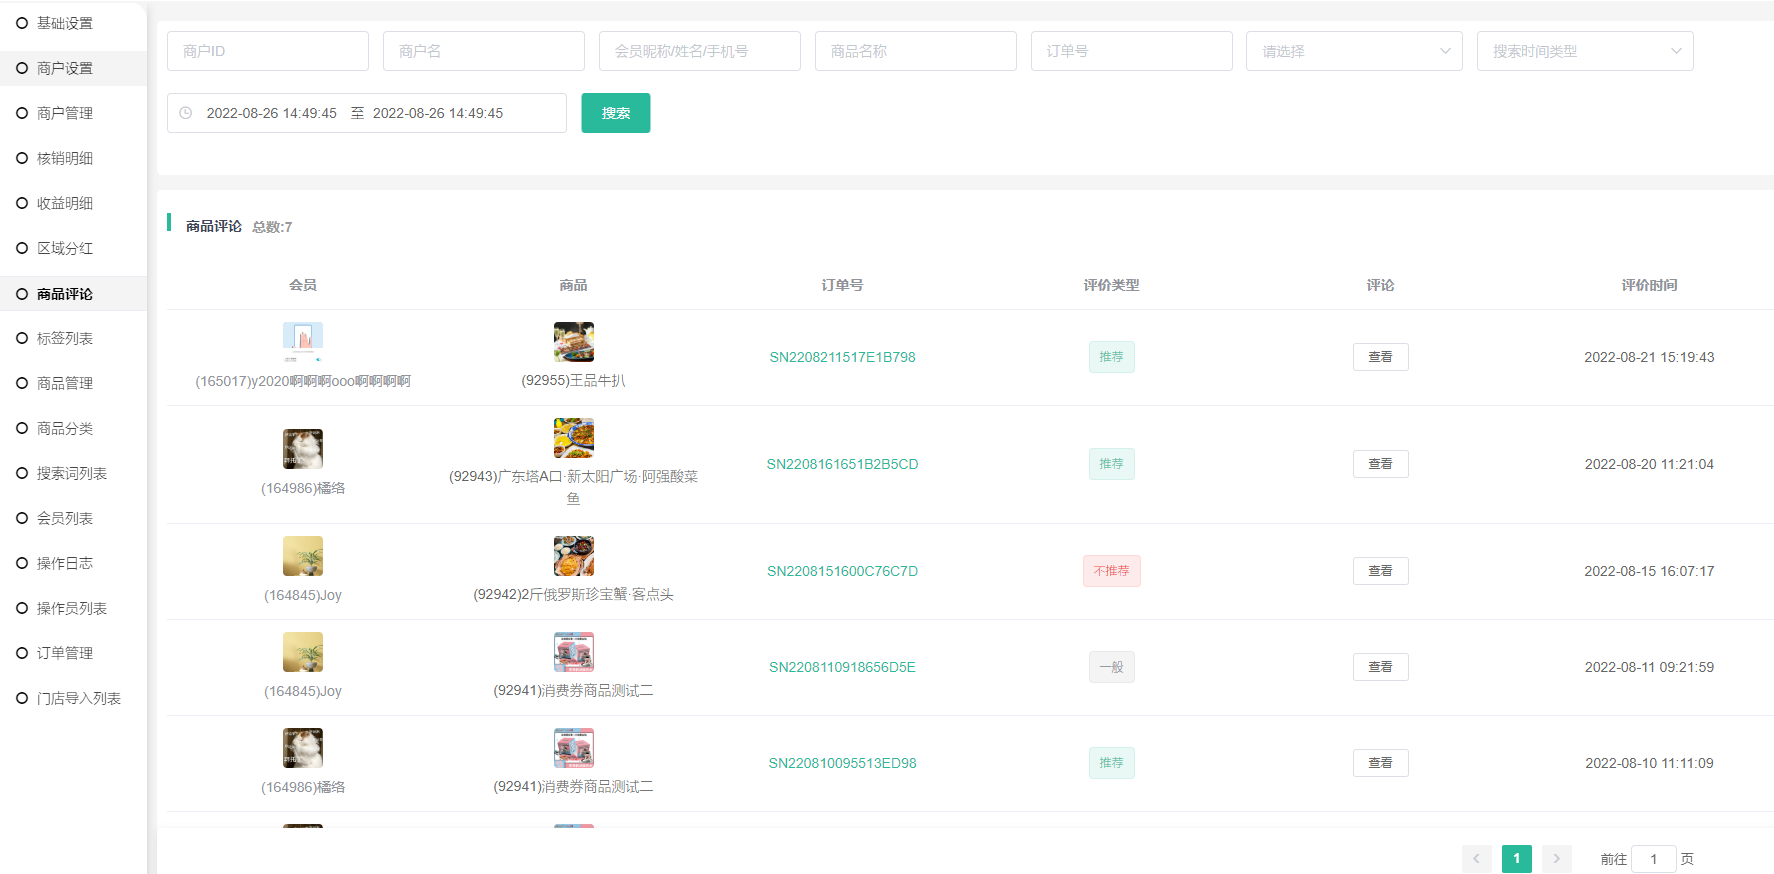Expand the 请选择 dropdown

[1354, 51]
